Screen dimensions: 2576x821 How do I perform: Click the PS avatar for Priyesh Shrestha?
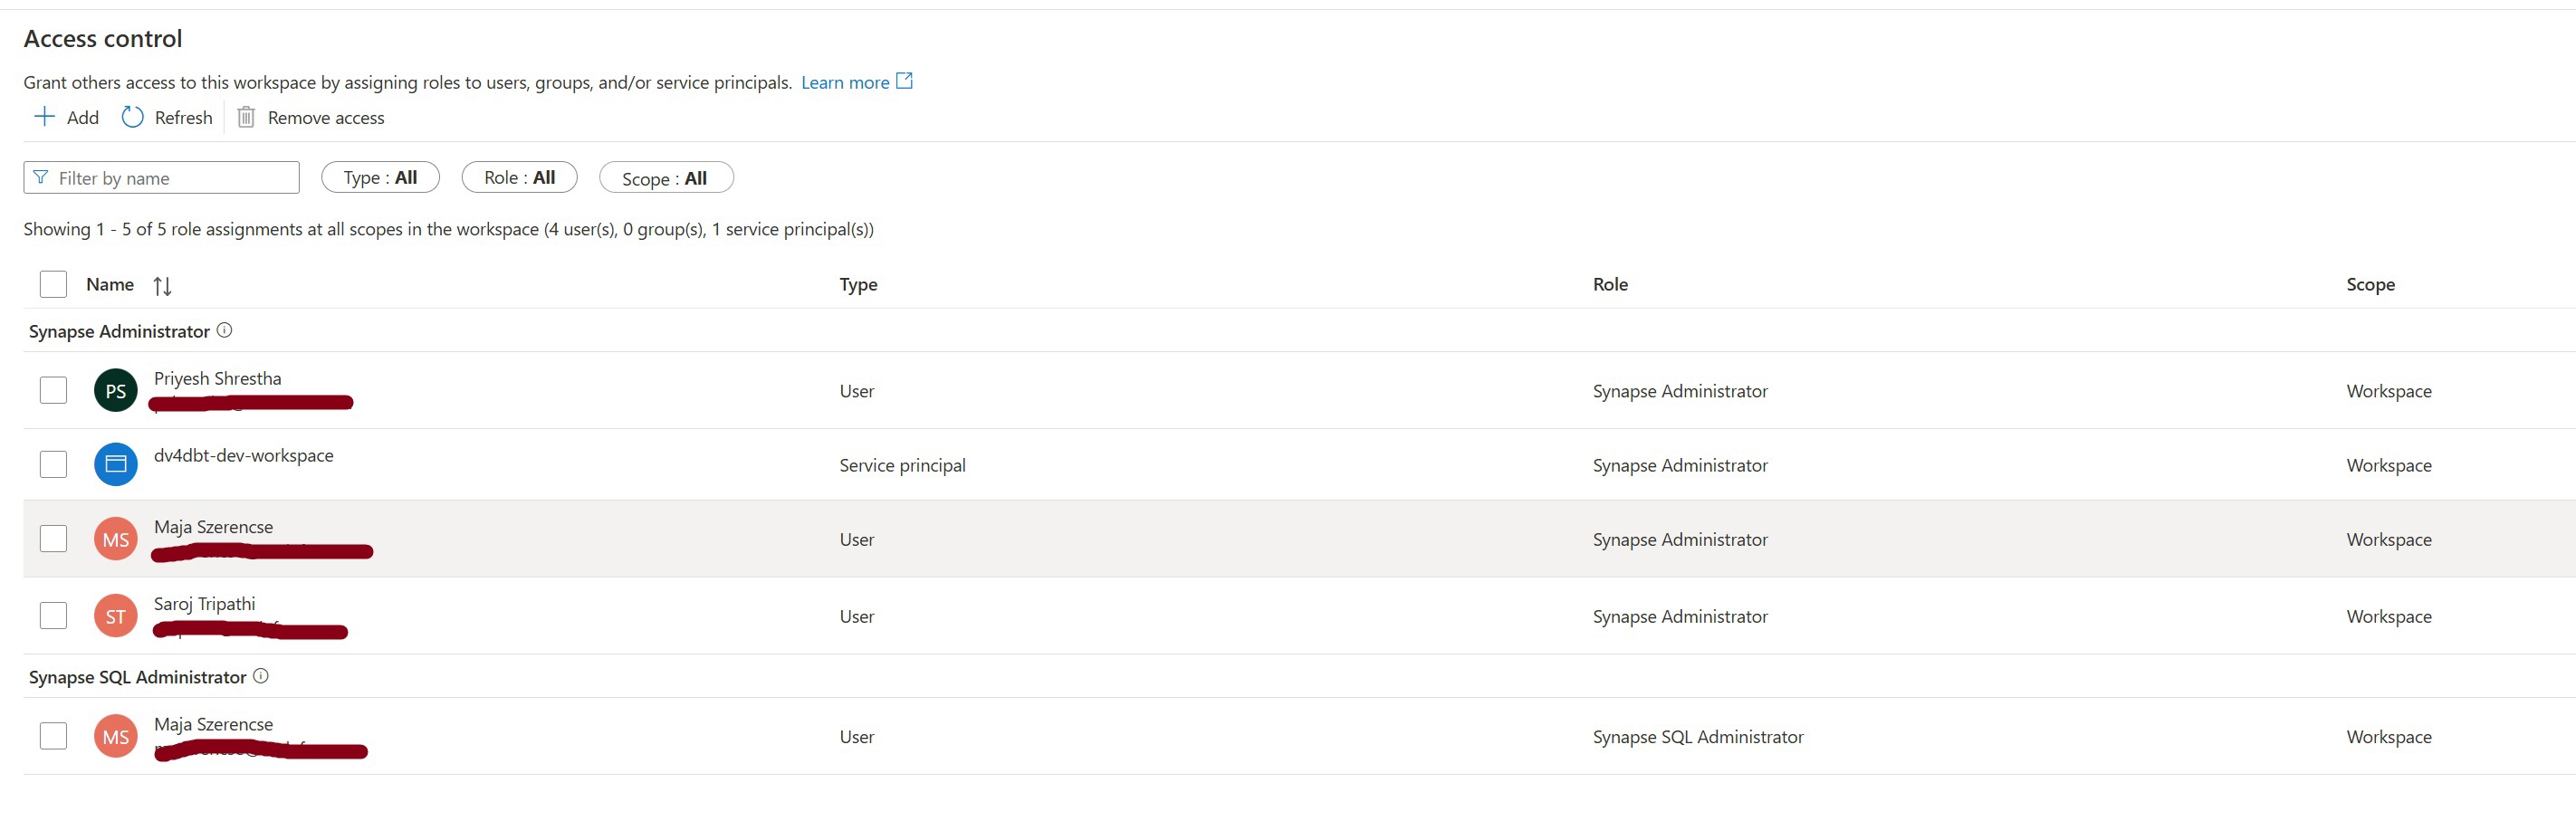click(x=116, y=390)
